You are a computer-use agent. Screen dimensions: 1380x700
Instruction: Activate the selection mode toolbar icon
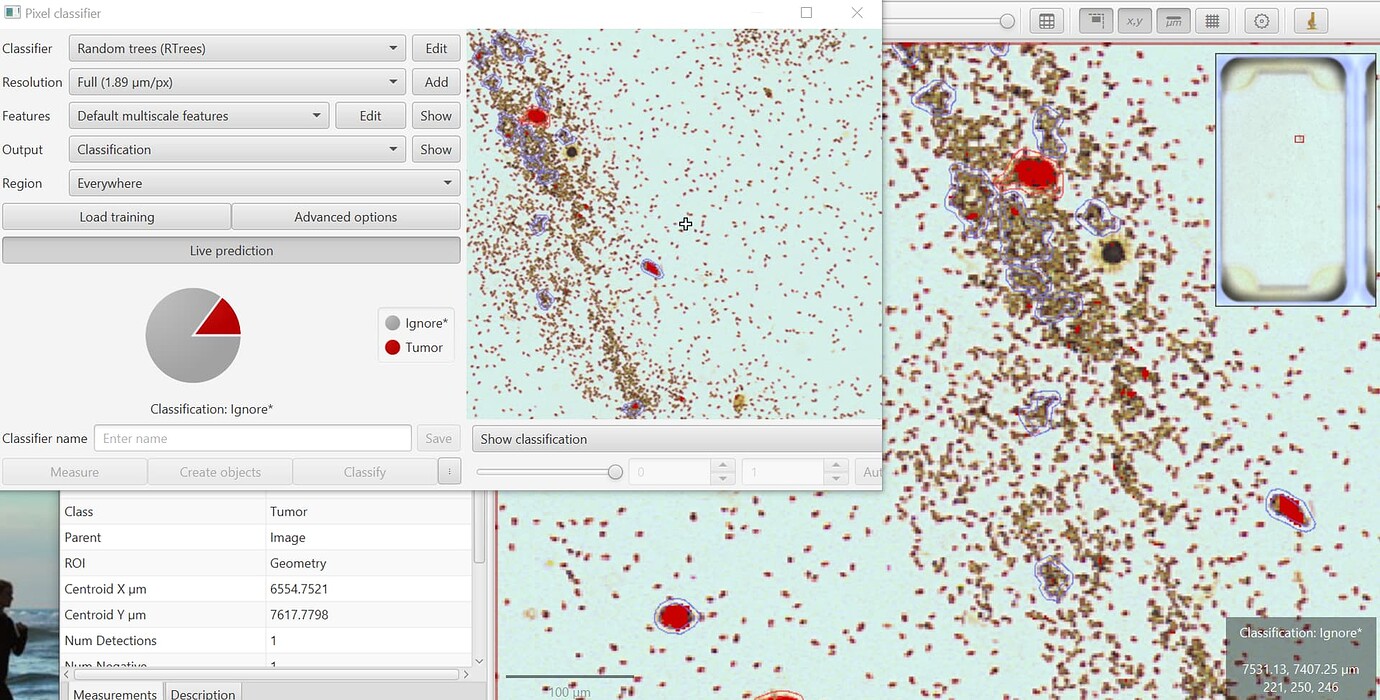[1095, 20]
